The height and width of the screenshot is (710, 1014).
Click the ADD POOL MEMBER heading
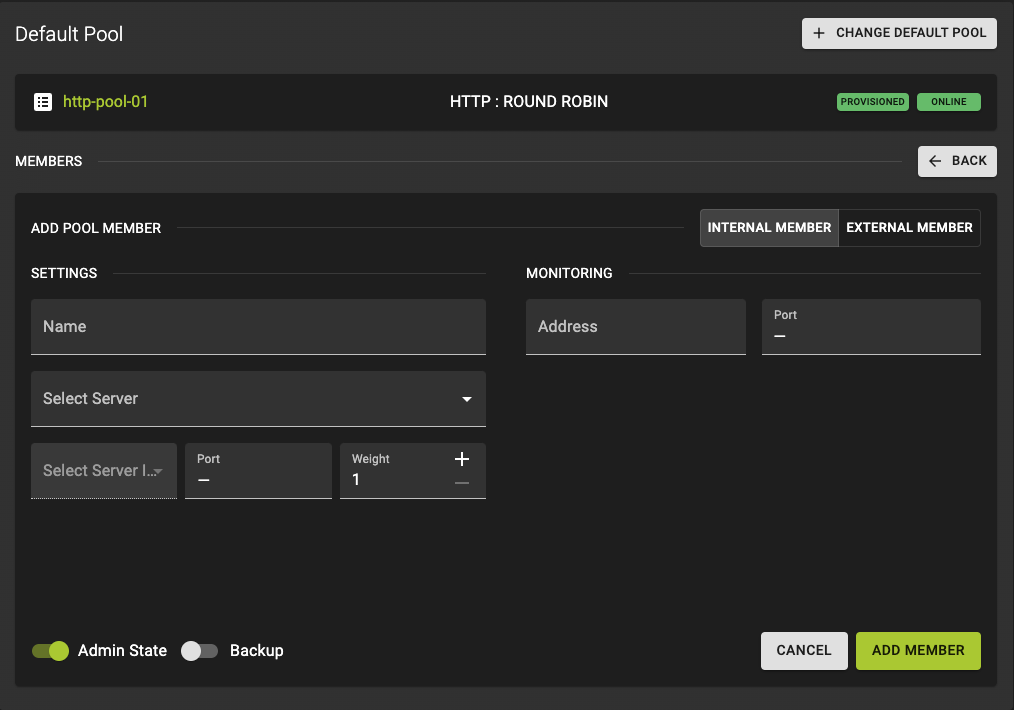96,228
